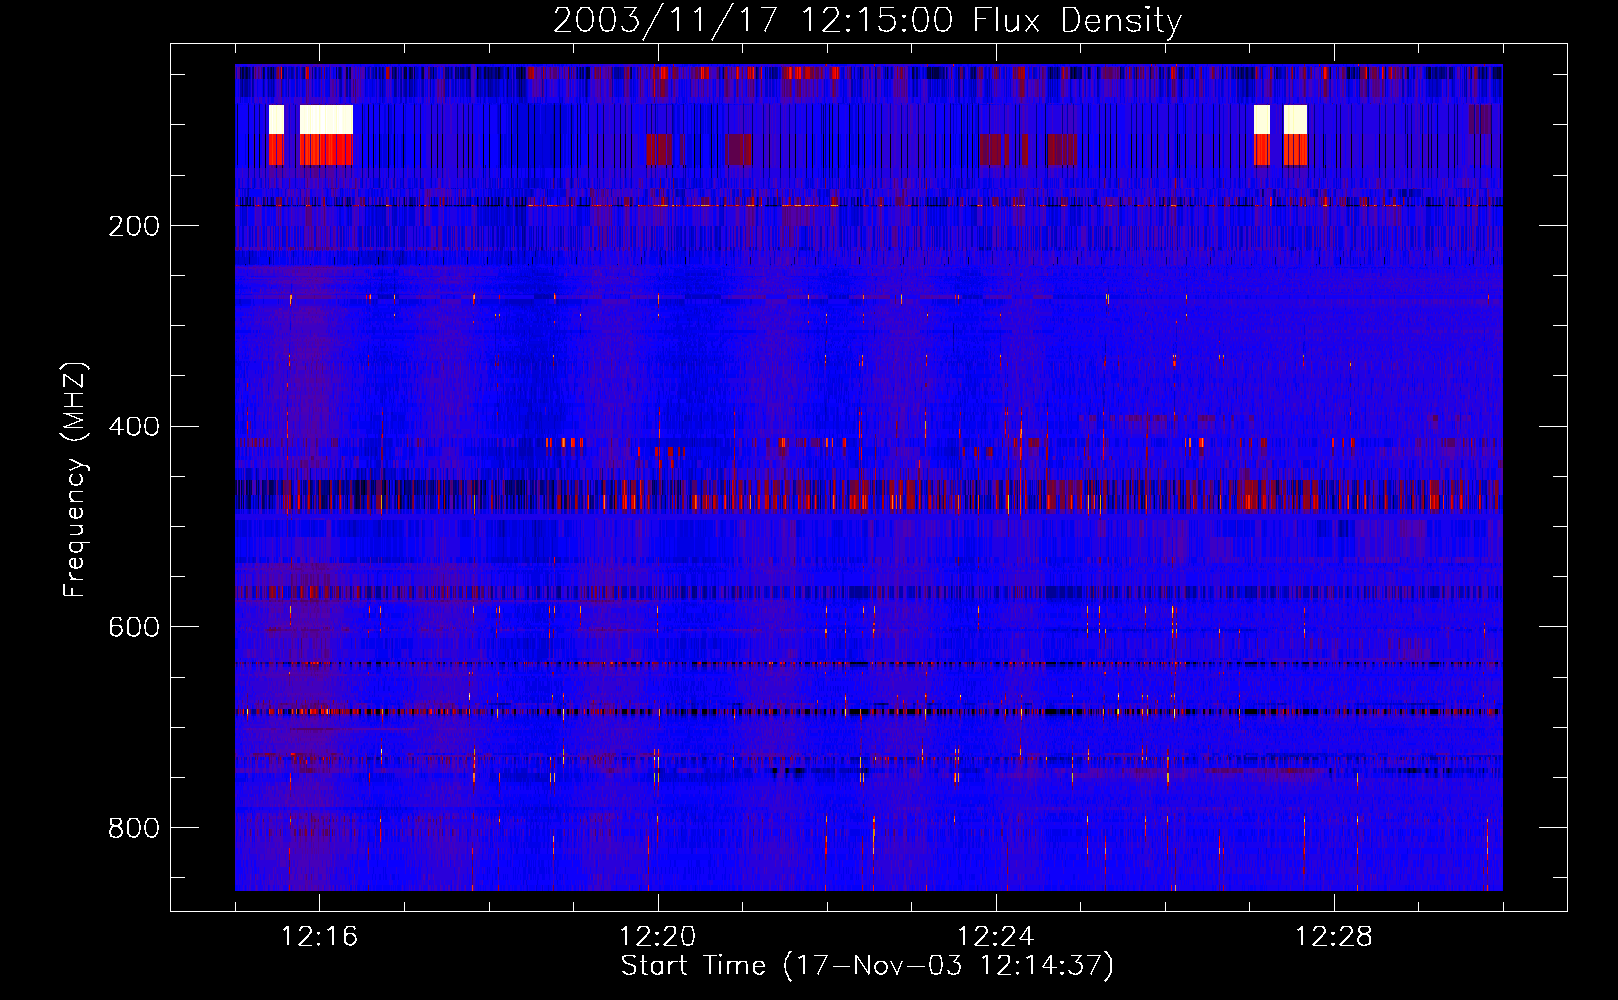Click the 600 frequency tick label
This screenshot has height=1000, width=1618.
[134, 627]
